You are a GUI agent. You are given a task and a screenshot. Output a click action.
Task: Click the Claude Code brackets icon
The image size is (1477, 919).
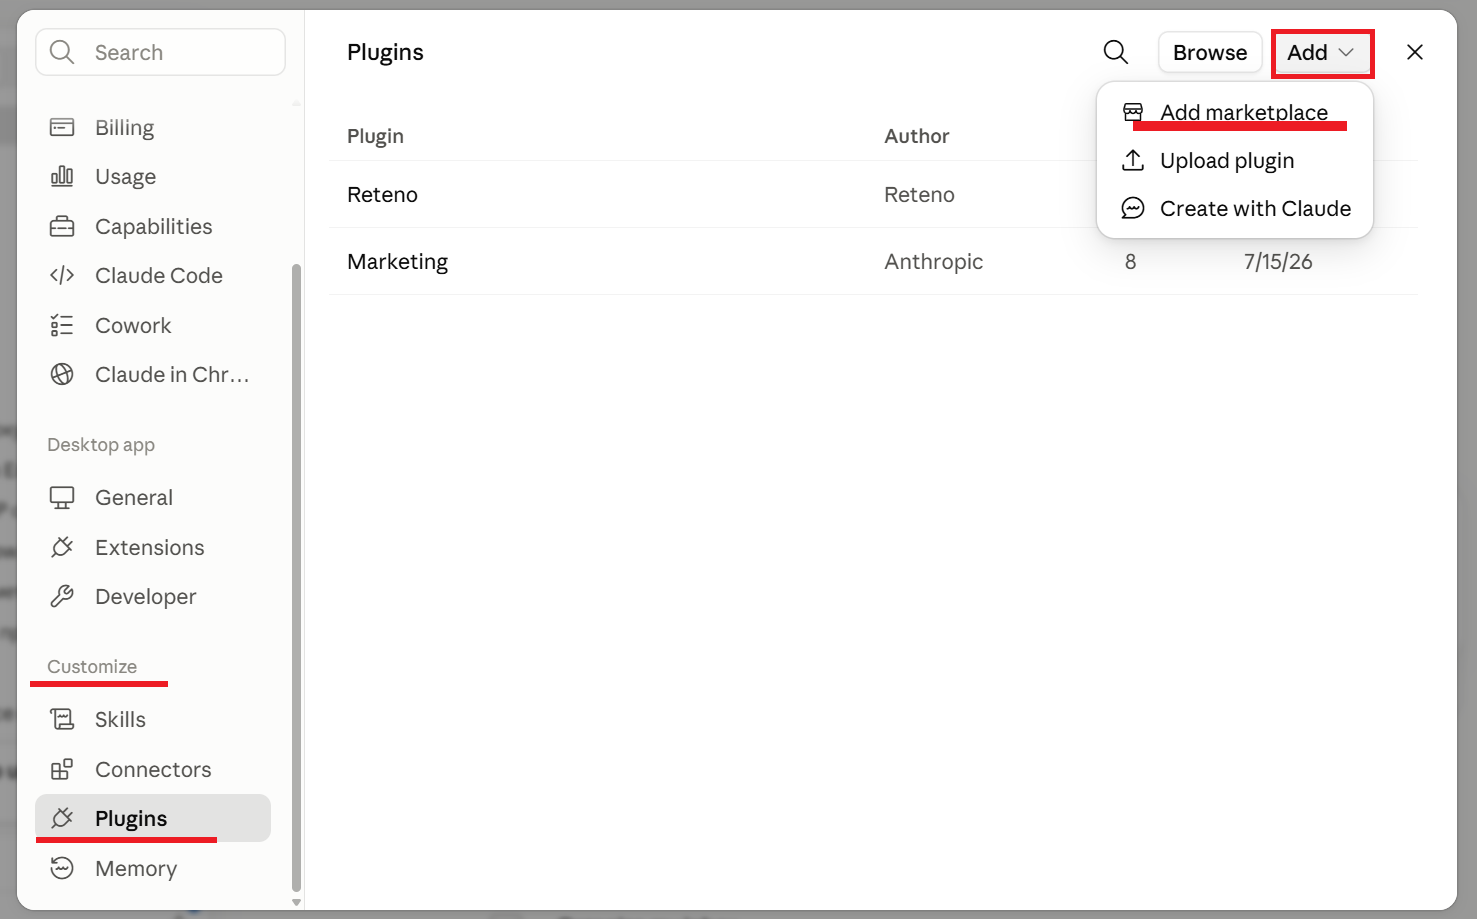point(62,275)
